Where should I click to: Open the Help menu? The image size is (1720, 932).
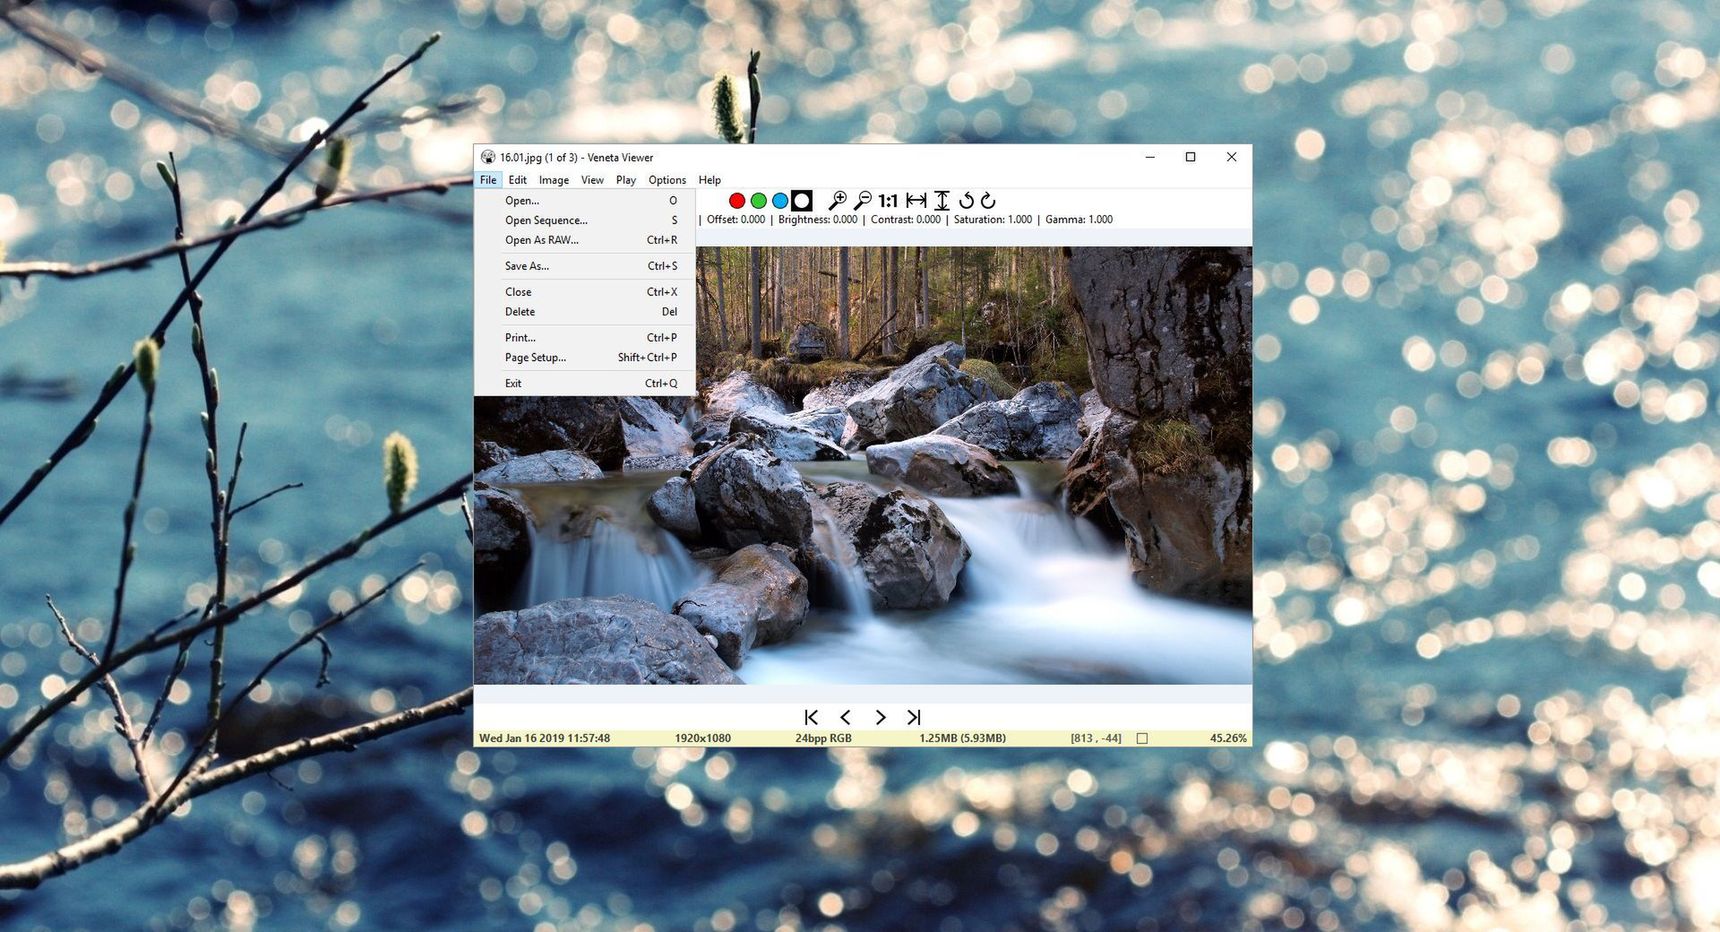click(709, 180)
